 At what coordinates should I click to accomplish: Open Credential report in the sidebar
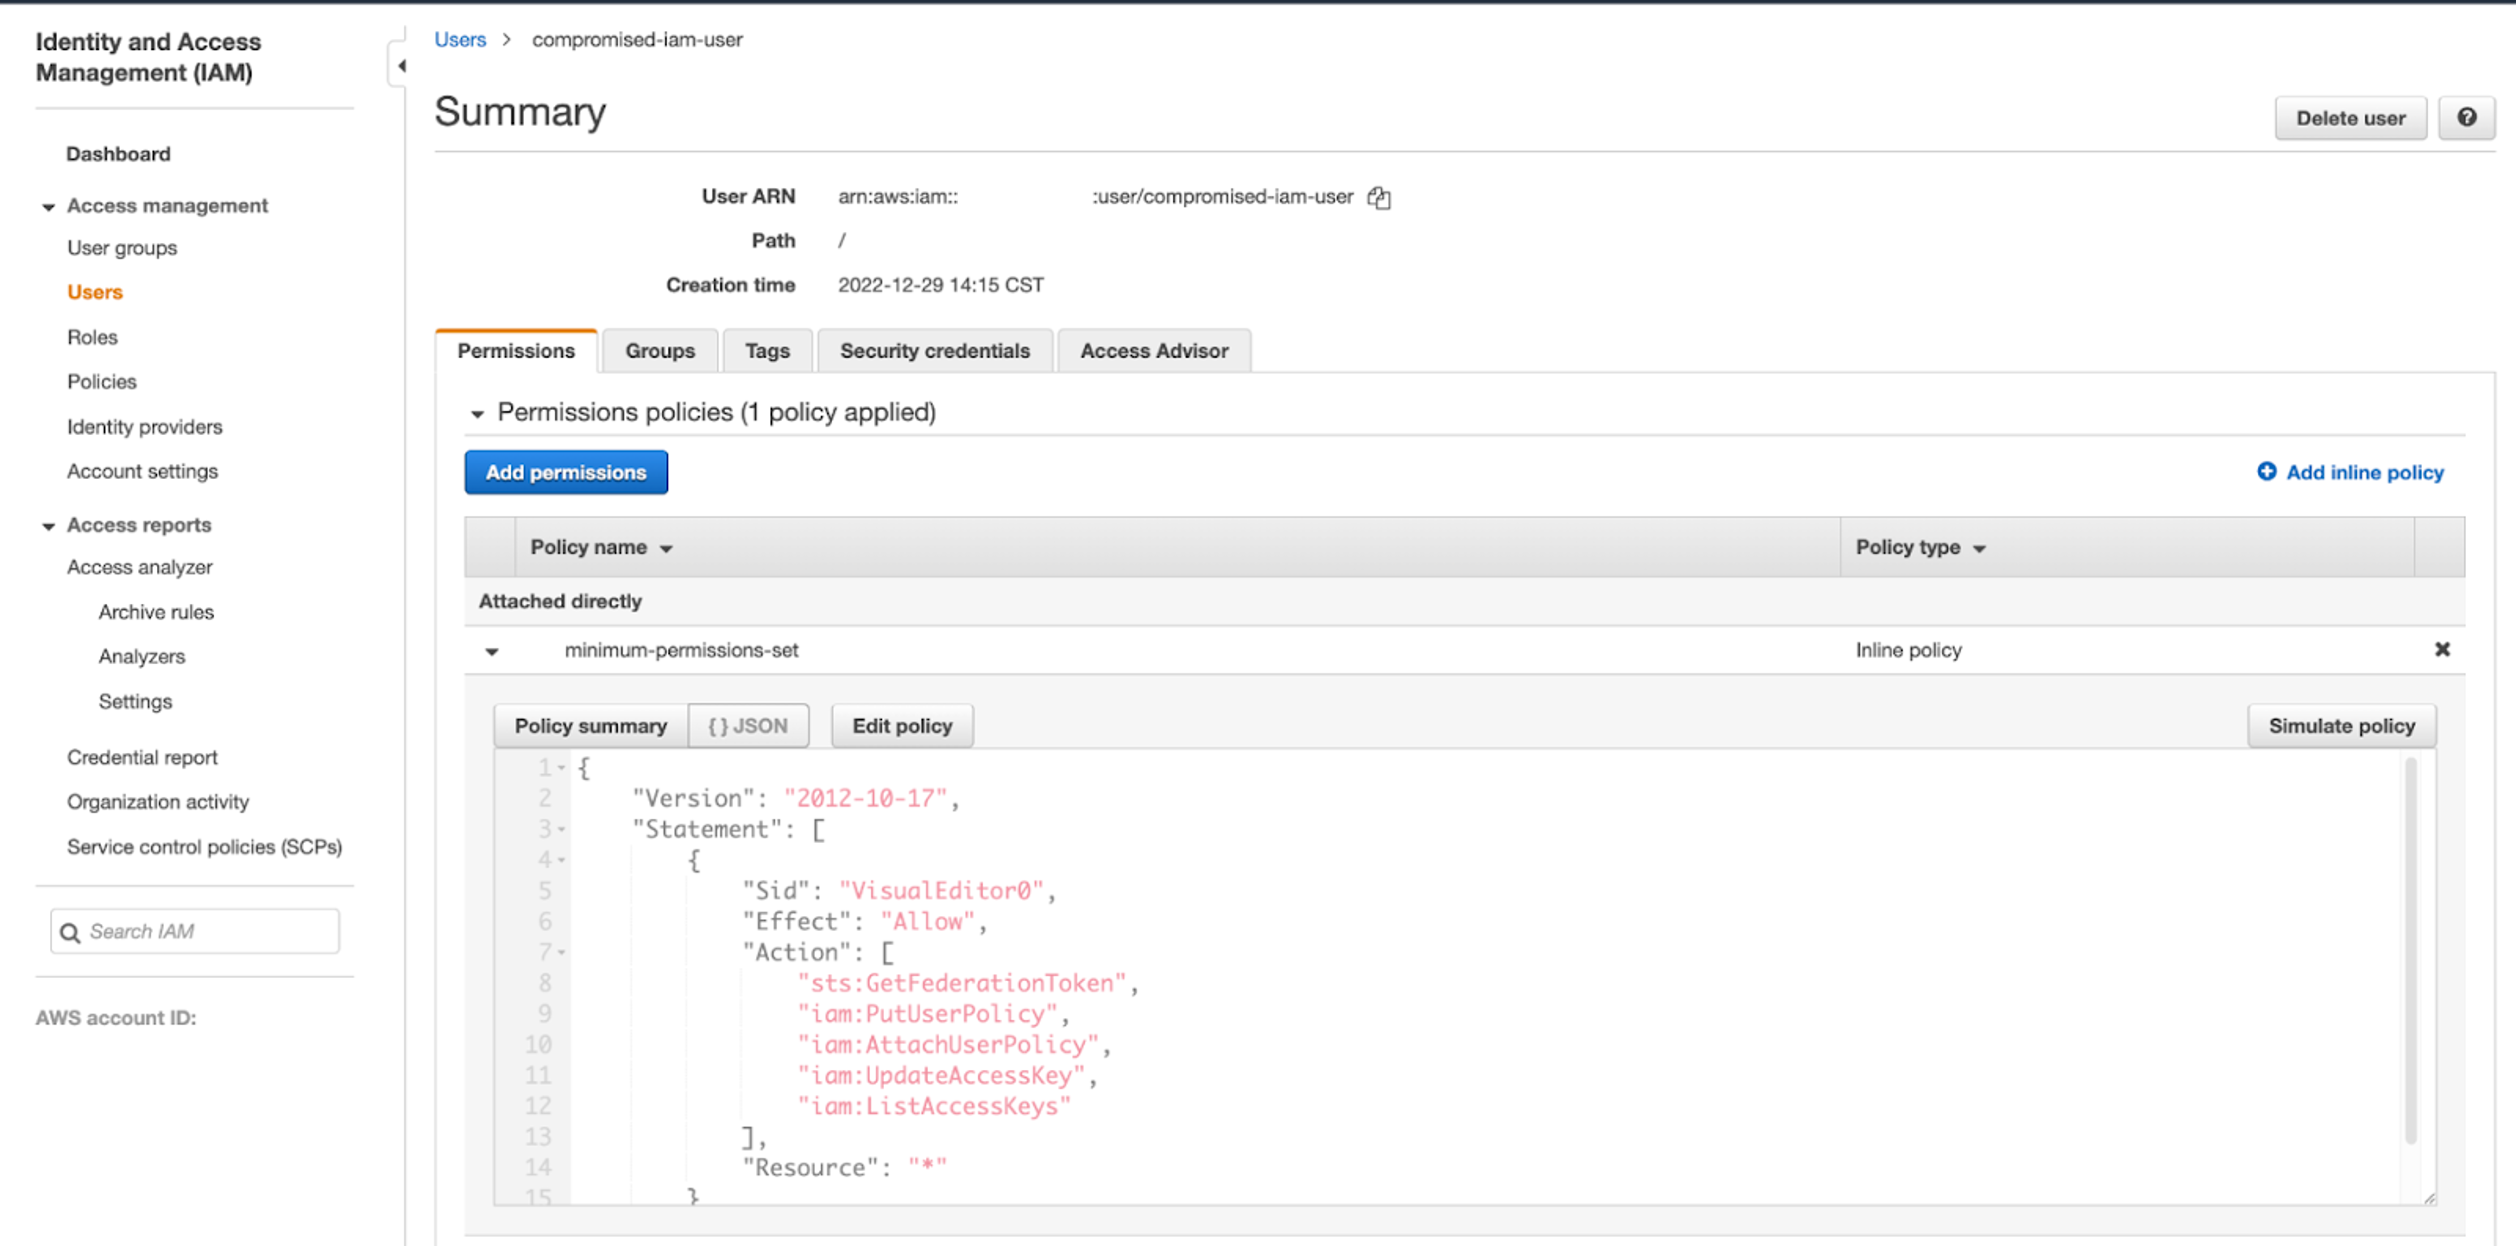pyautogui.click(x=142, y=757)
